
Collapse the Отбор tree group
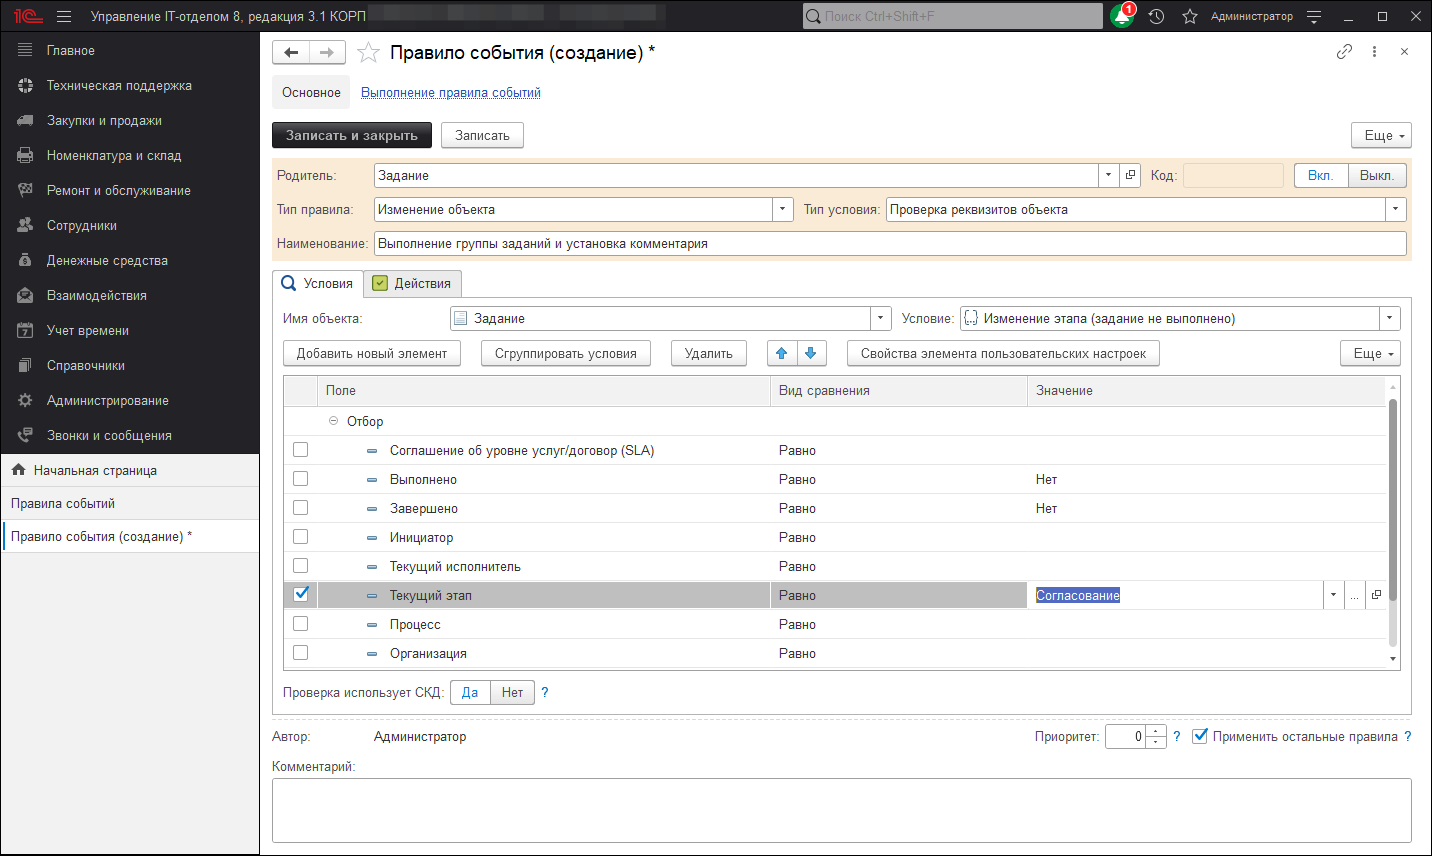click(x=334, y=421)
